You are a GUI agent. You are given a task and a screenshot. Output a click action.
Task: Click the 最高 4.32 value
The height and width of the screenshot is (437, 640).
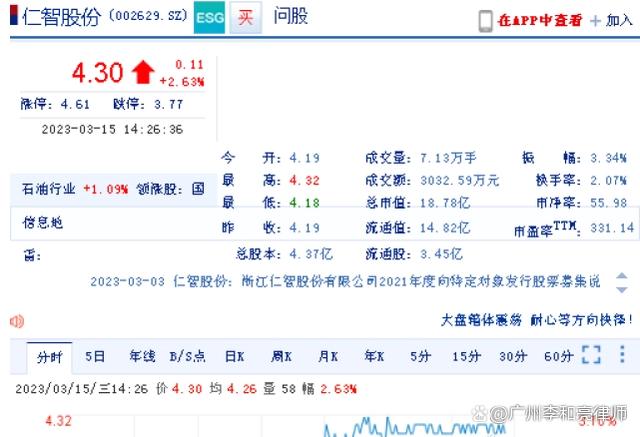click(x=304, y=180)
